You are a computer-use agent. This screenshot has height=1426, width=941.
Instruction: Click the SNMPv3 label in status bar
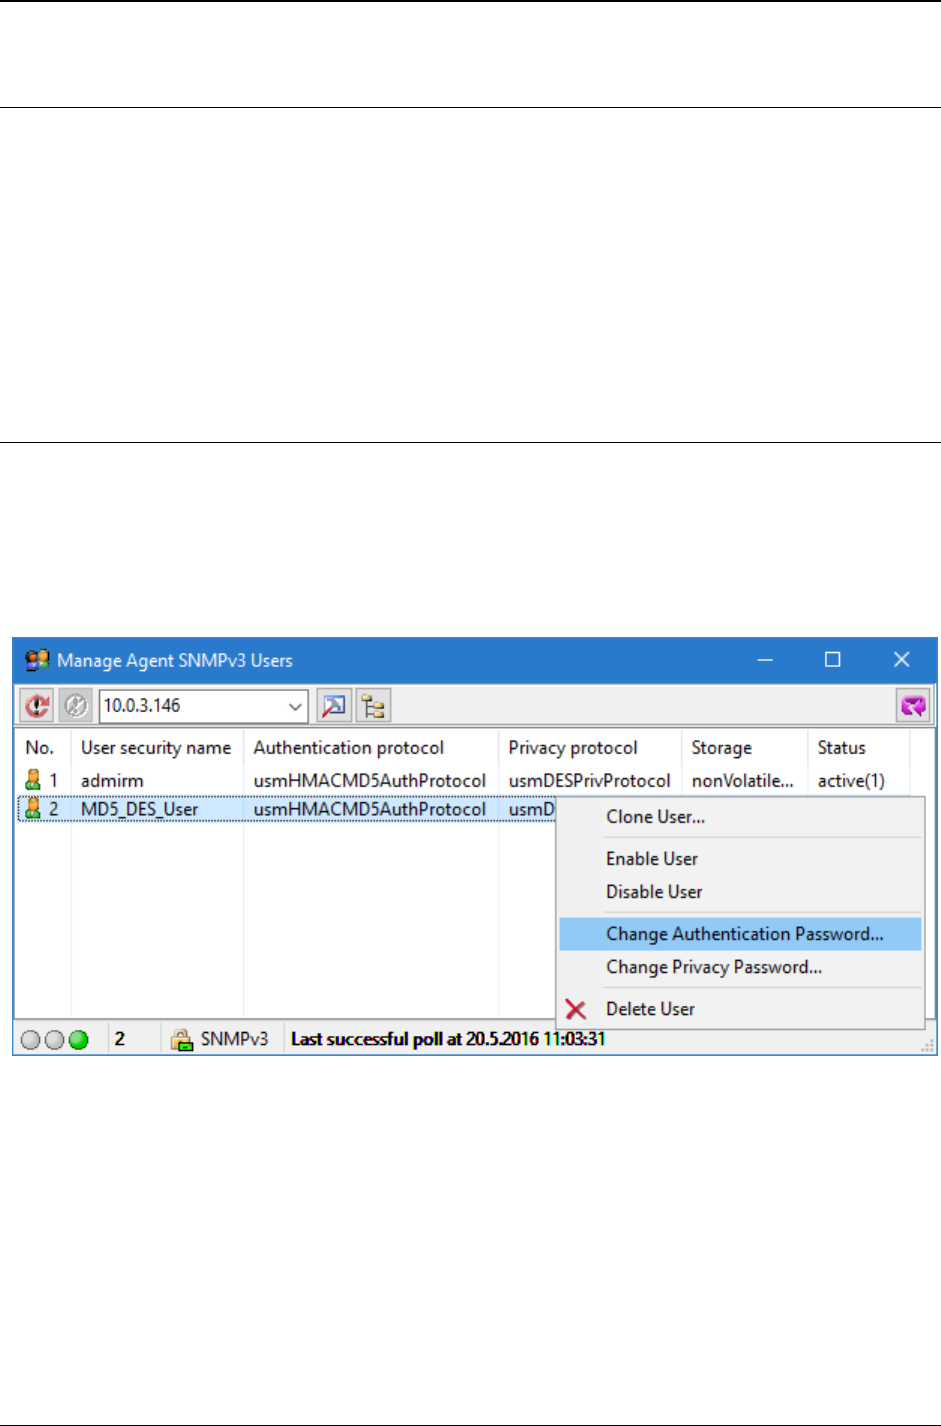235,1039
